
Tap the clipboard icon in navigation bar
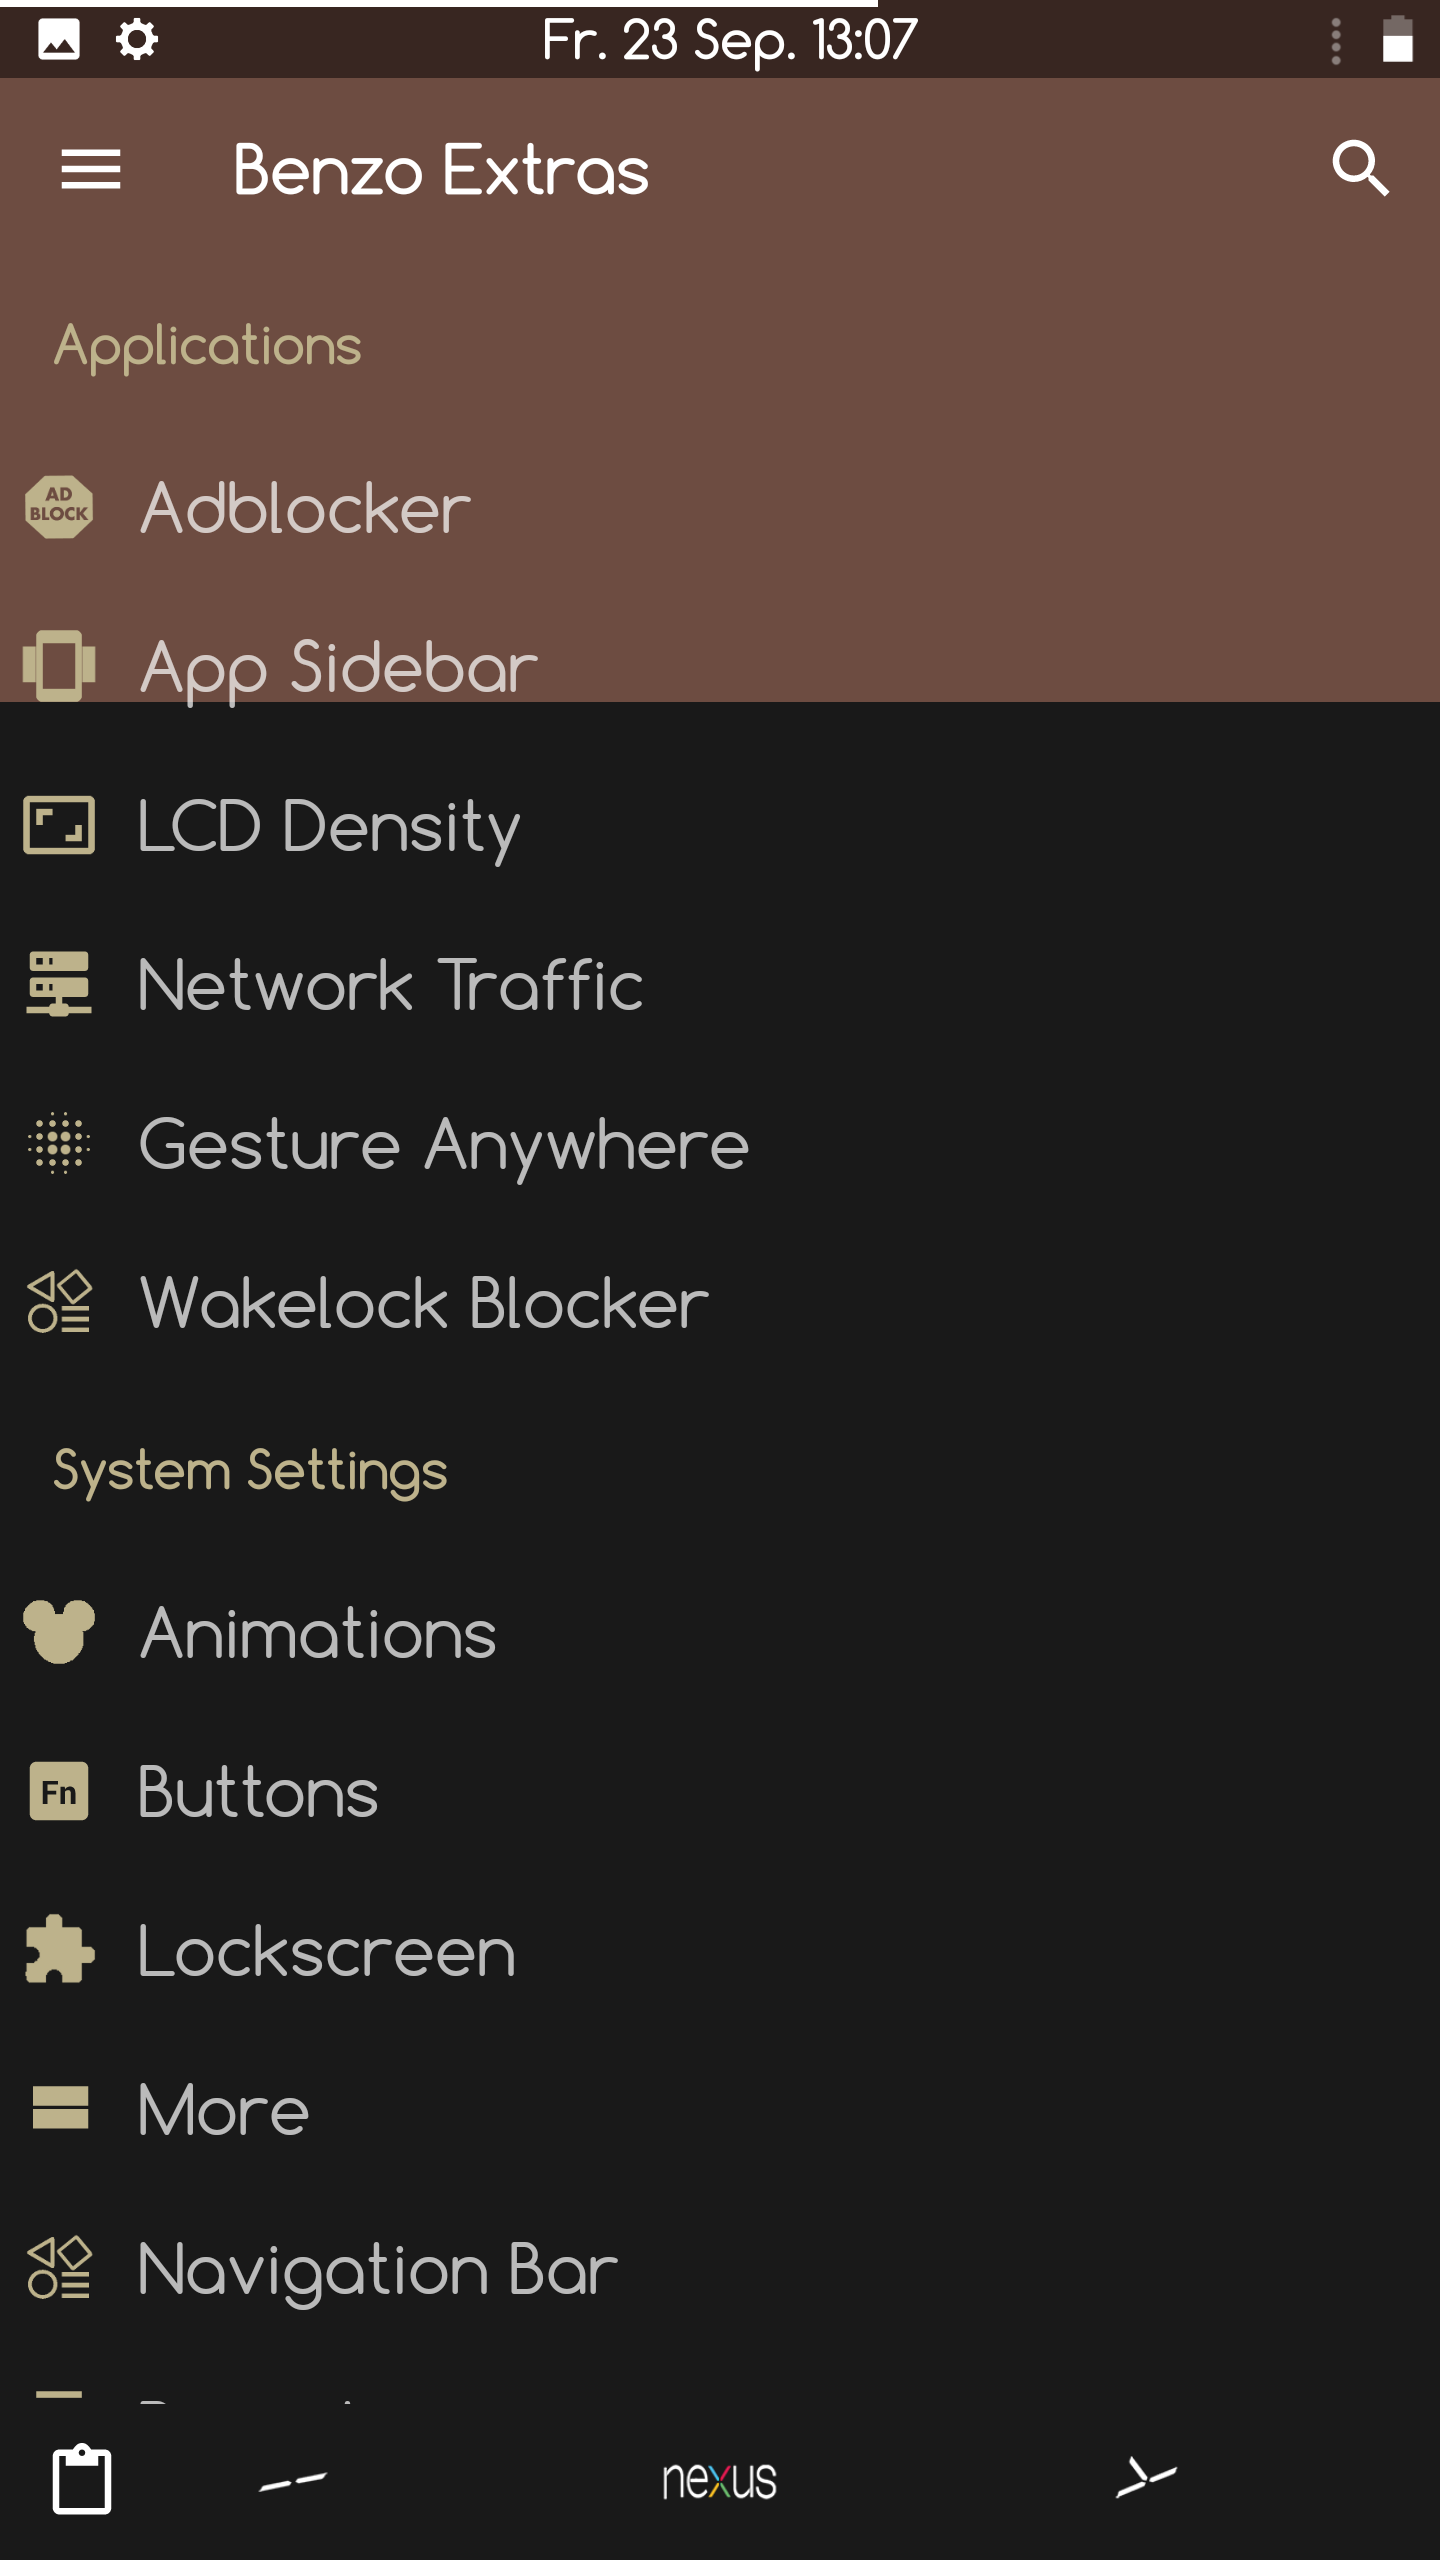tap(82, 2479)
